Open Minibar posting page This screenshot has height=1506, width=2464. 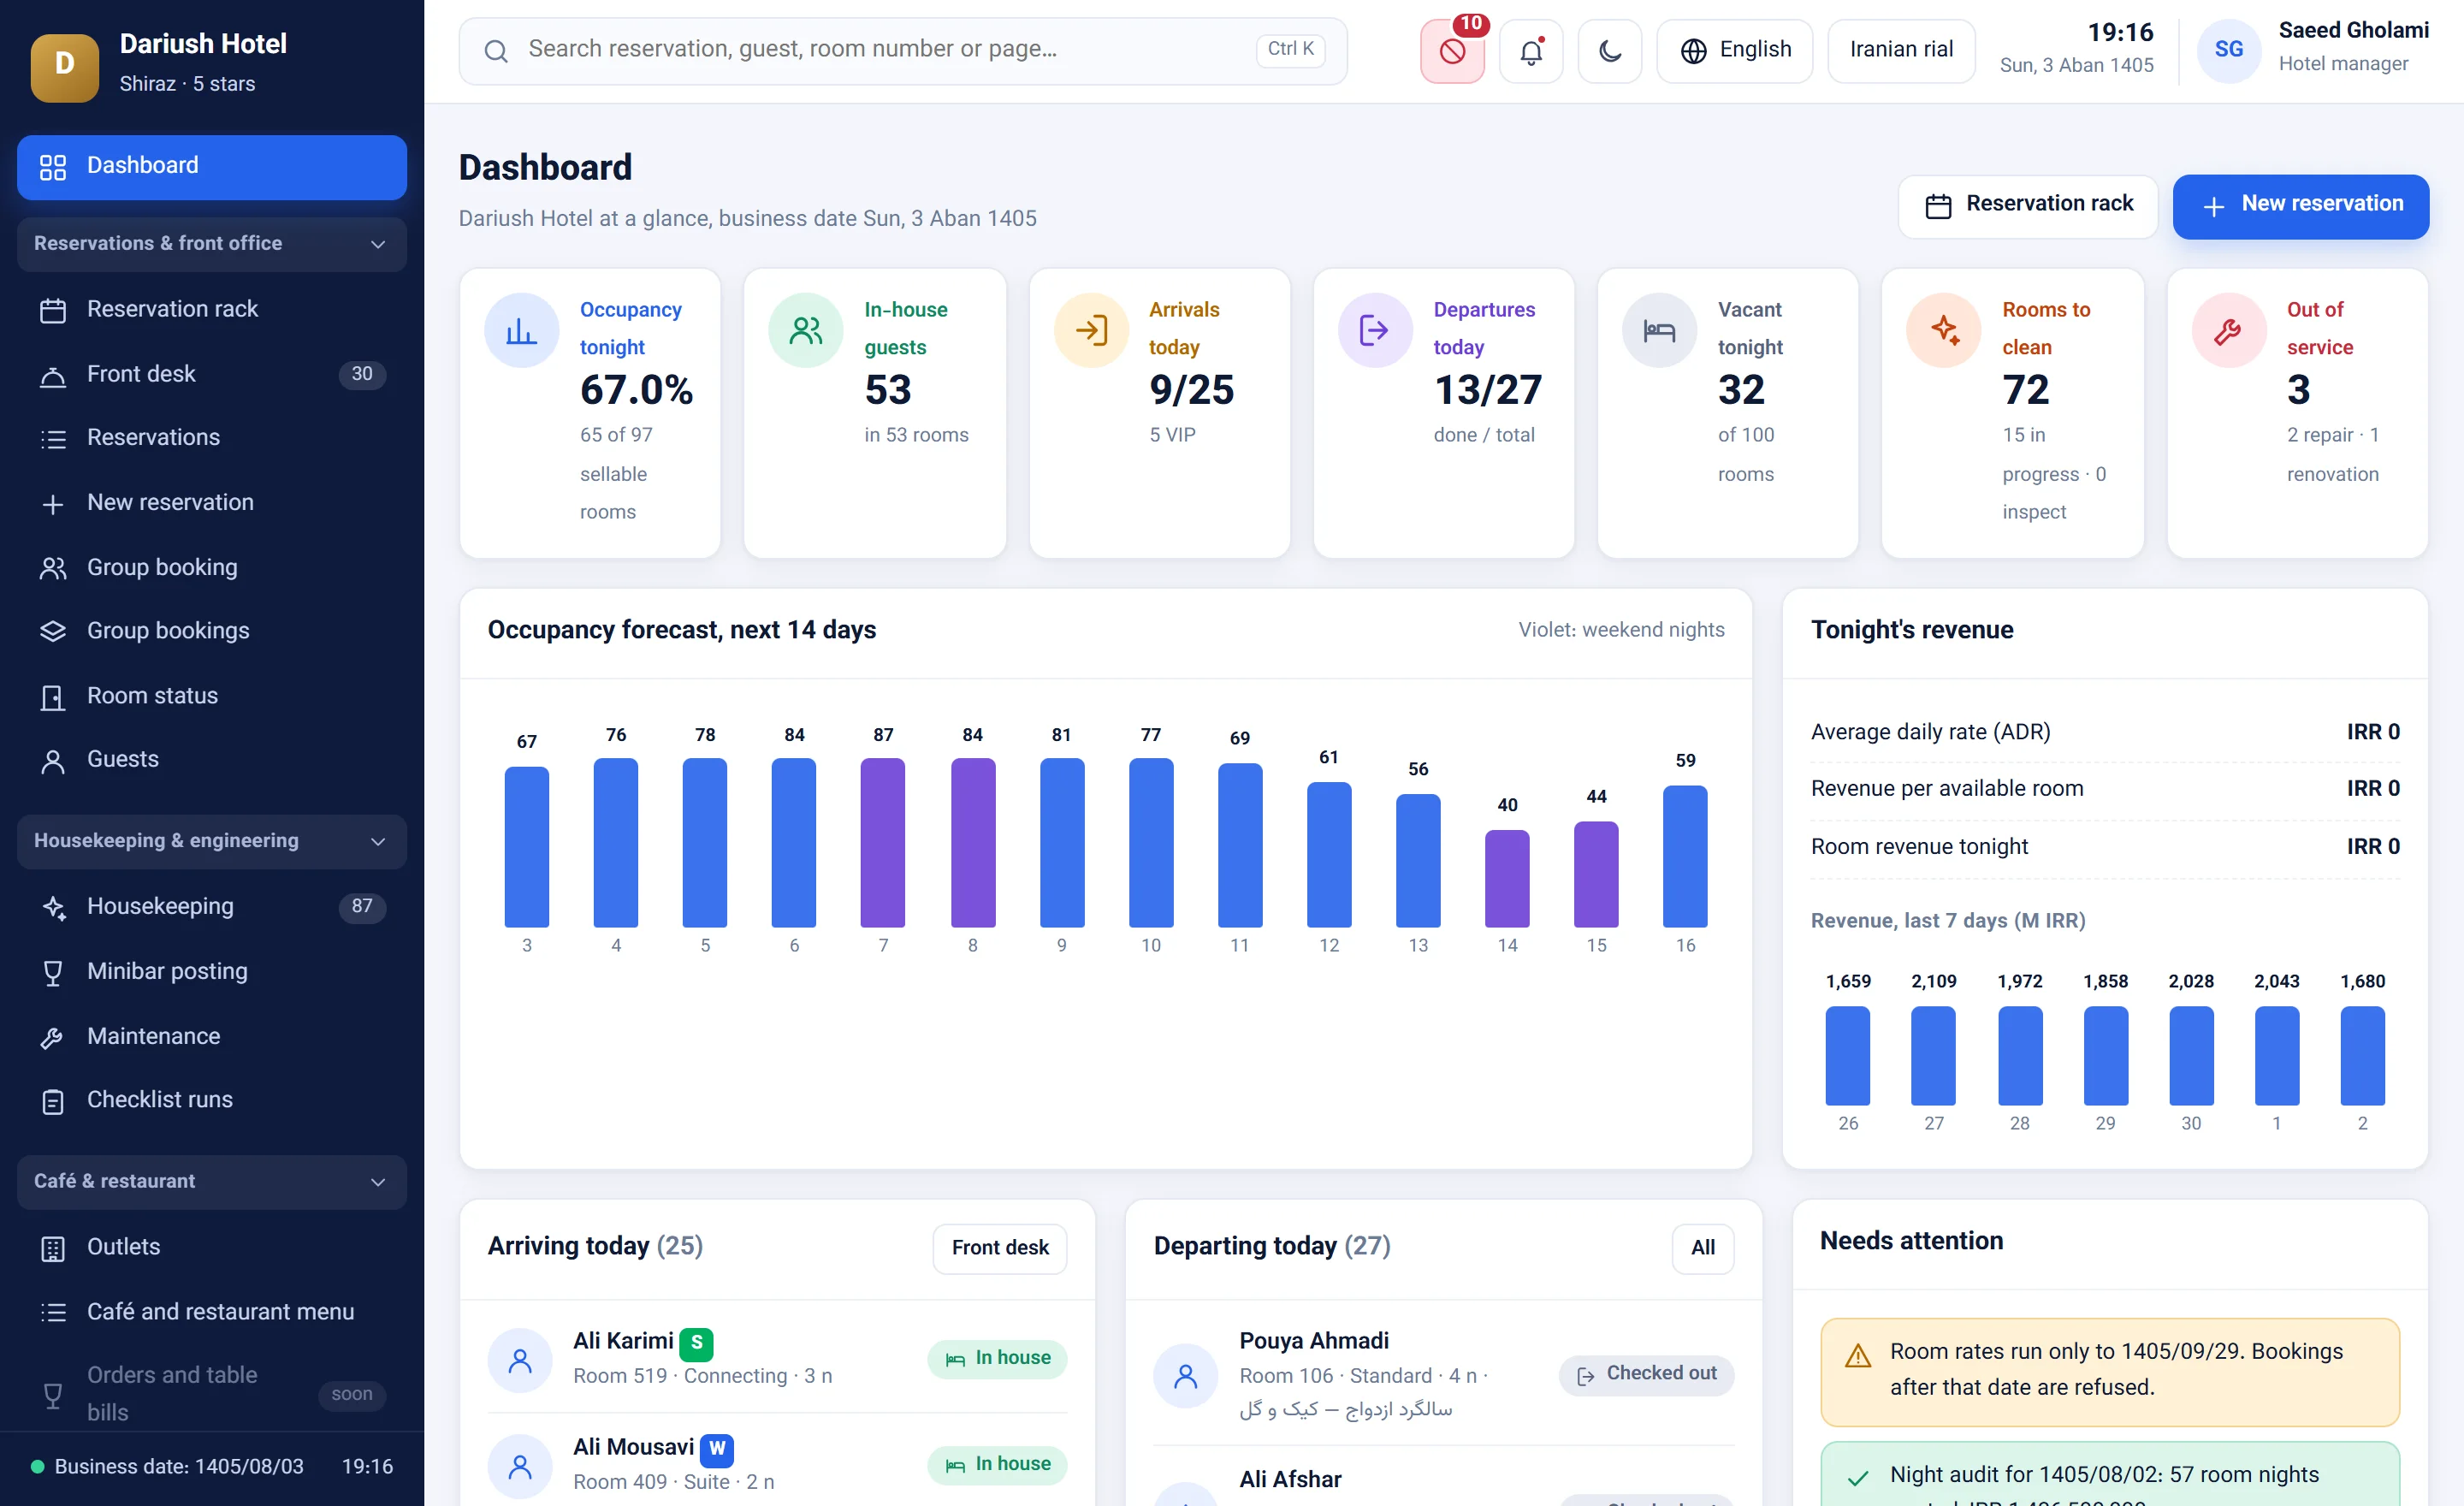pyautogui.click(x=212, y=971)
